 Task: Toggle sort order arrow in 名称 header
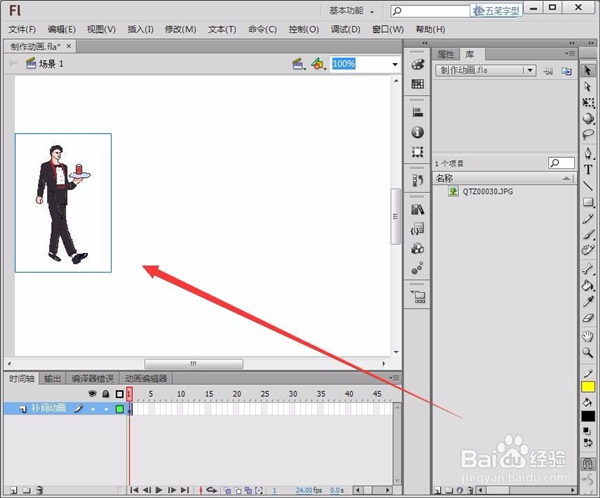(x=566, y=178)
